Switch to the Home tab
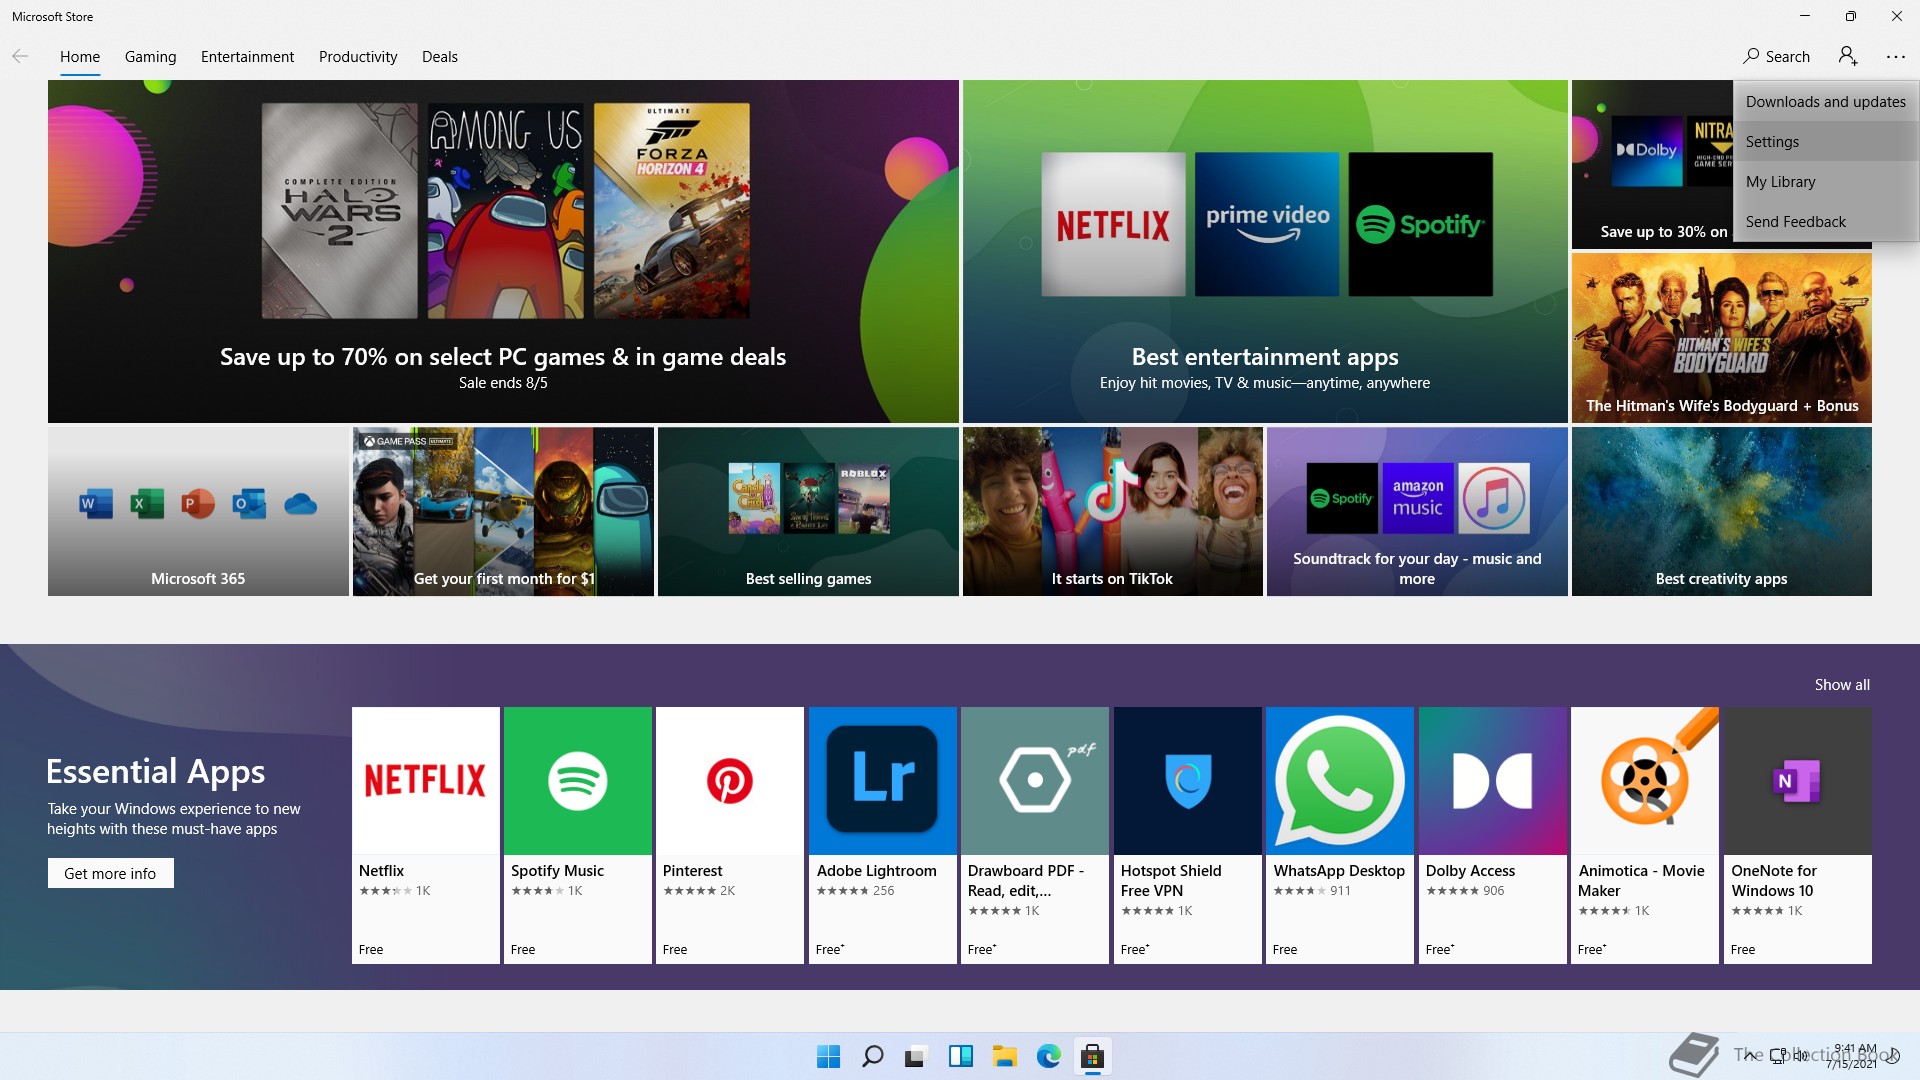 (80, 57)
